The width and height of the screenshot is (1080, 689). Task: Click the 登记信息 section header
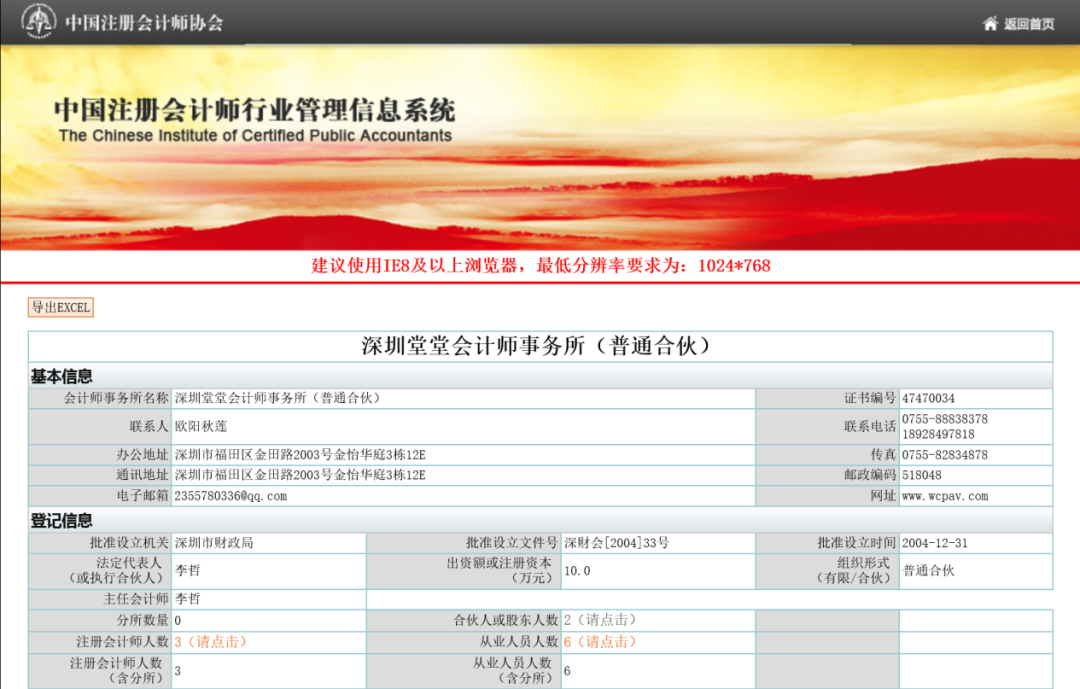tap(61, 520)
